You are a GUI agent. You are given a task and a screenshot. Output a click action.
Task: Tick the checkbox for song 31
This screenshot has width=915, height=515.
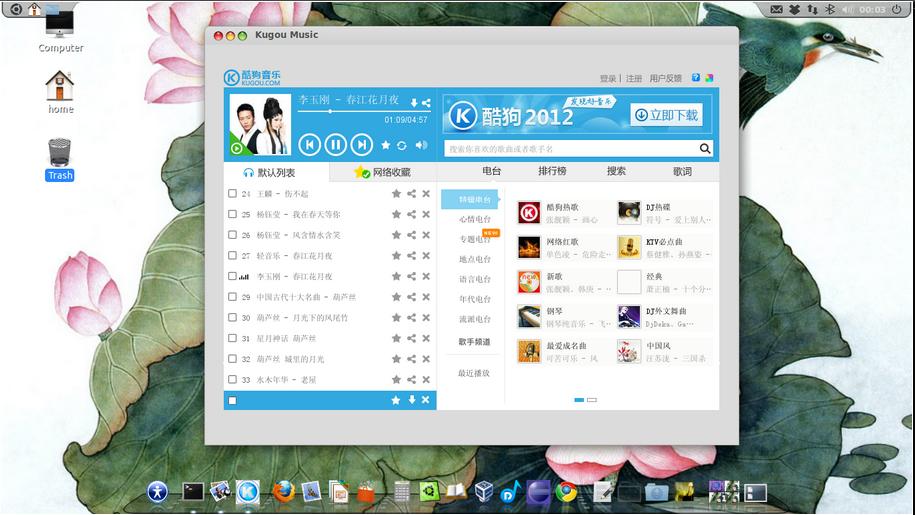coord(232,338)
